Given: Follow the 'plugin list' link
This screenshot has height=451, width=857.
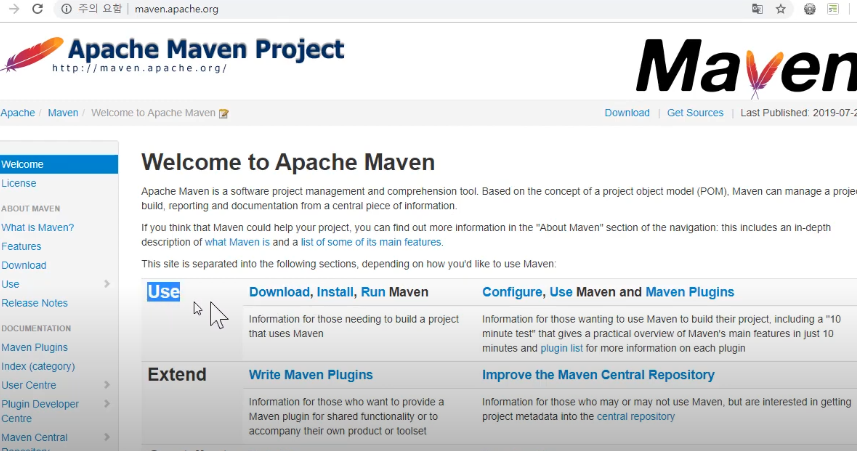Looking at the screenshot, I should pos(561,348).
